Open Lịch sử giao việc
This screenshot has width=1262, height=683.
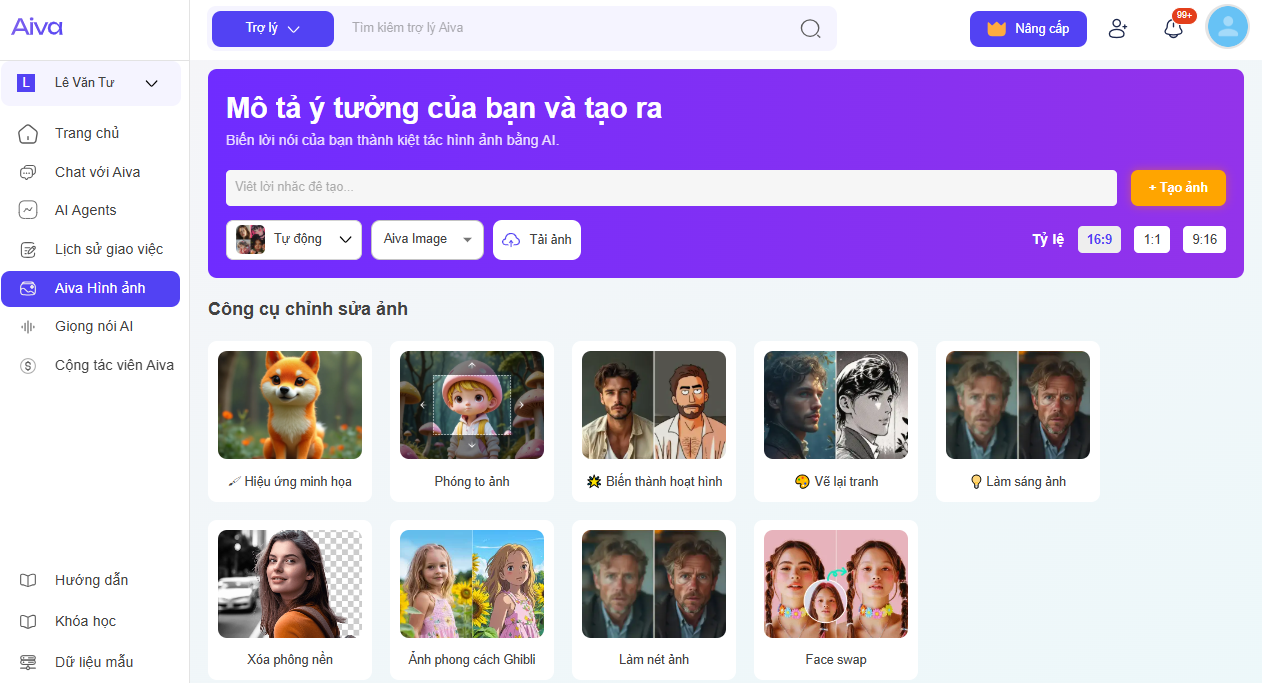point(108,249)
